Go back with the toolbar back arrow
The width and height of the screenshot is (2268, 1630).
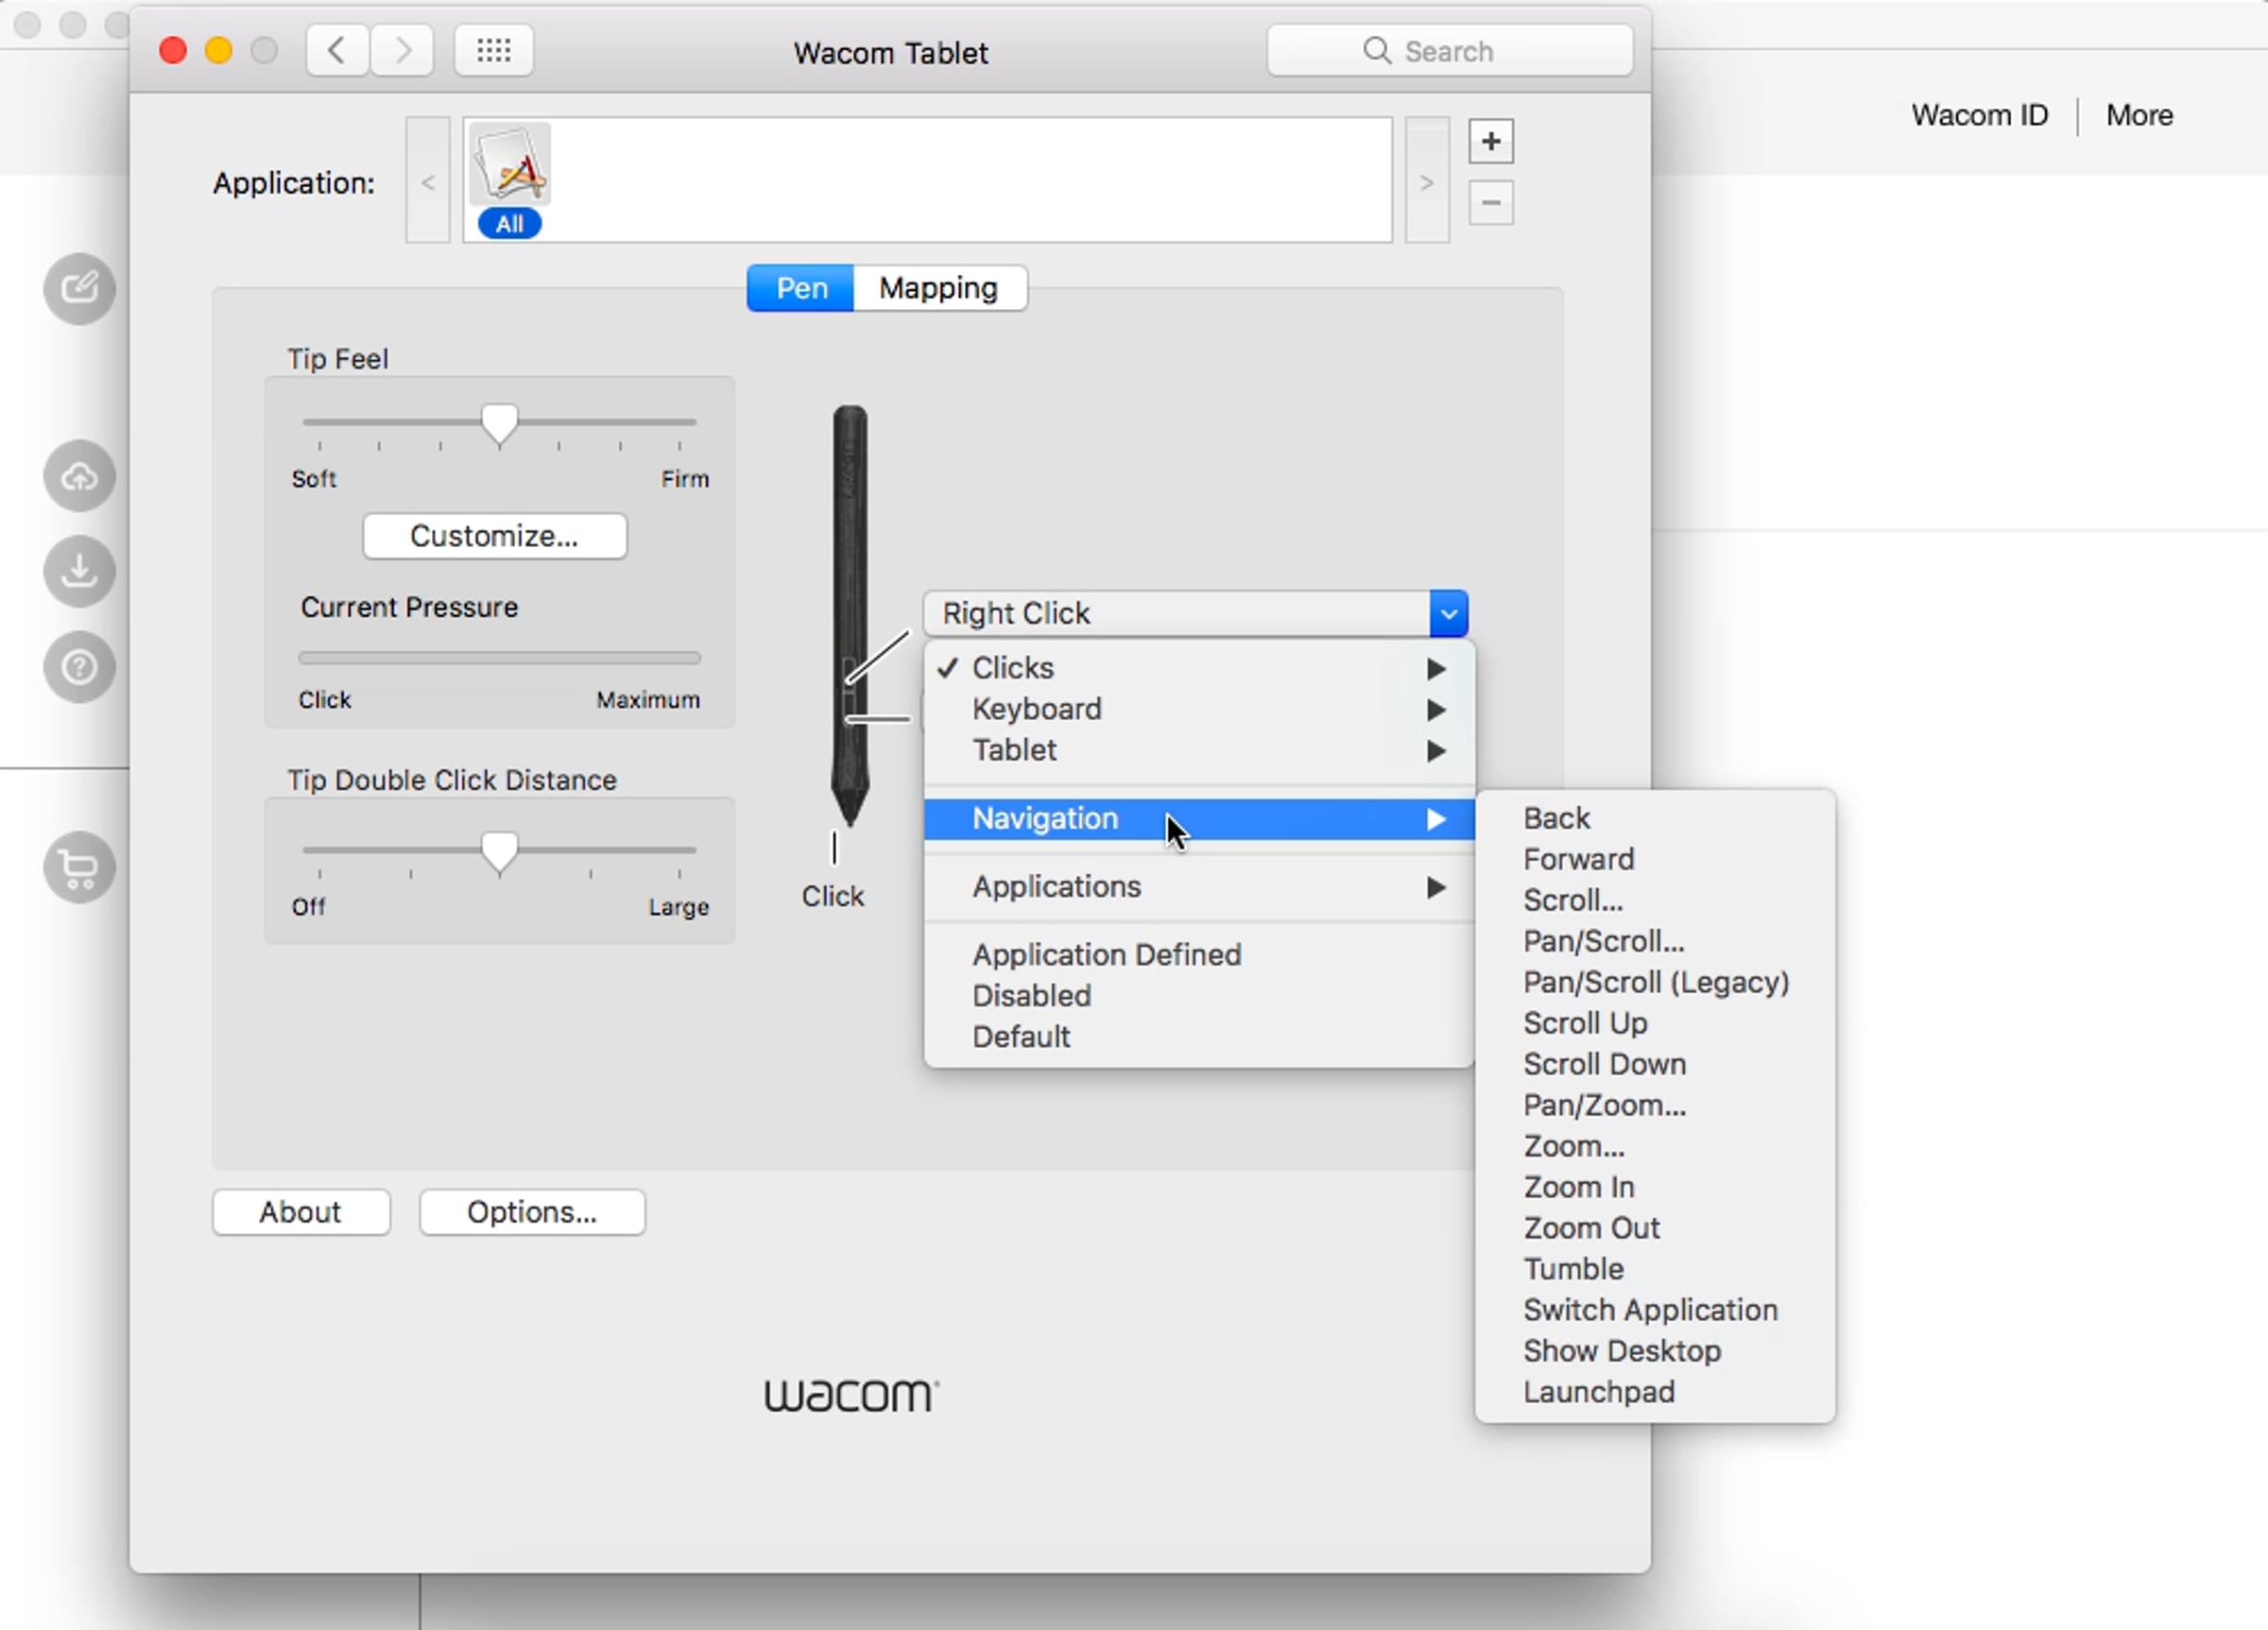pos(337,51)
